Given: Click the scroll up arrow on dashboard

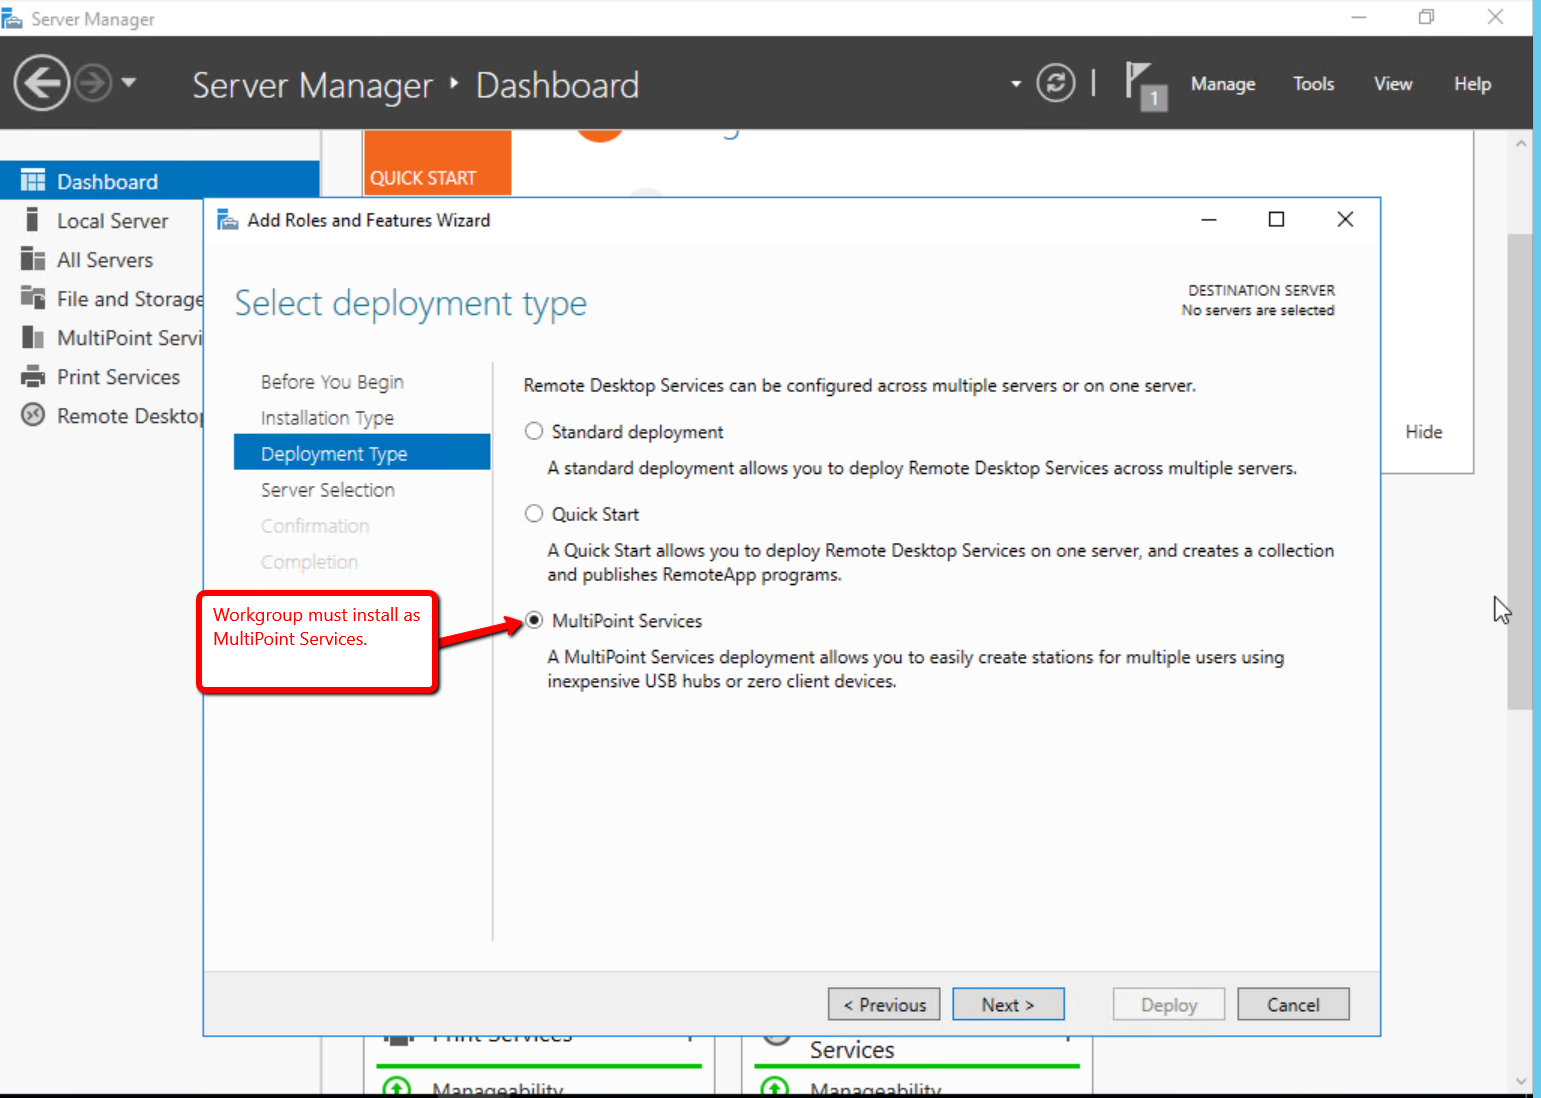Looking at the screenshot, I should [x=1520, y=144].
